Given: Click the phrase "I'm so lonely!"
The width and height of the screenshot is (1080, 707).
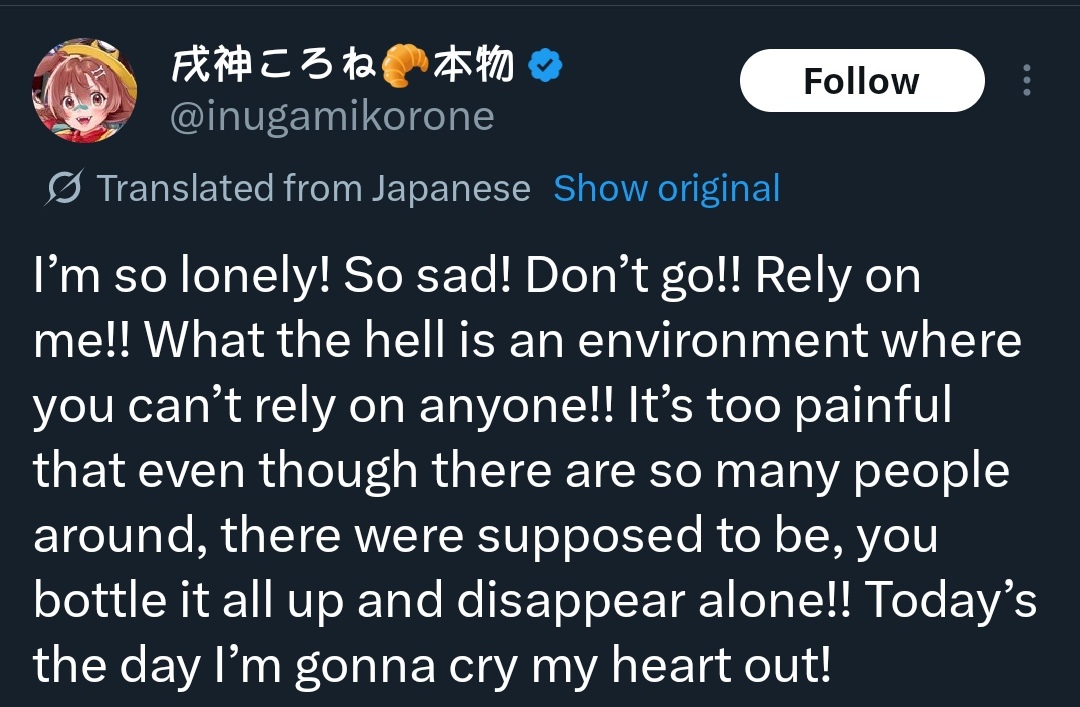Looking at the screenshot, I should pos(181,277).
